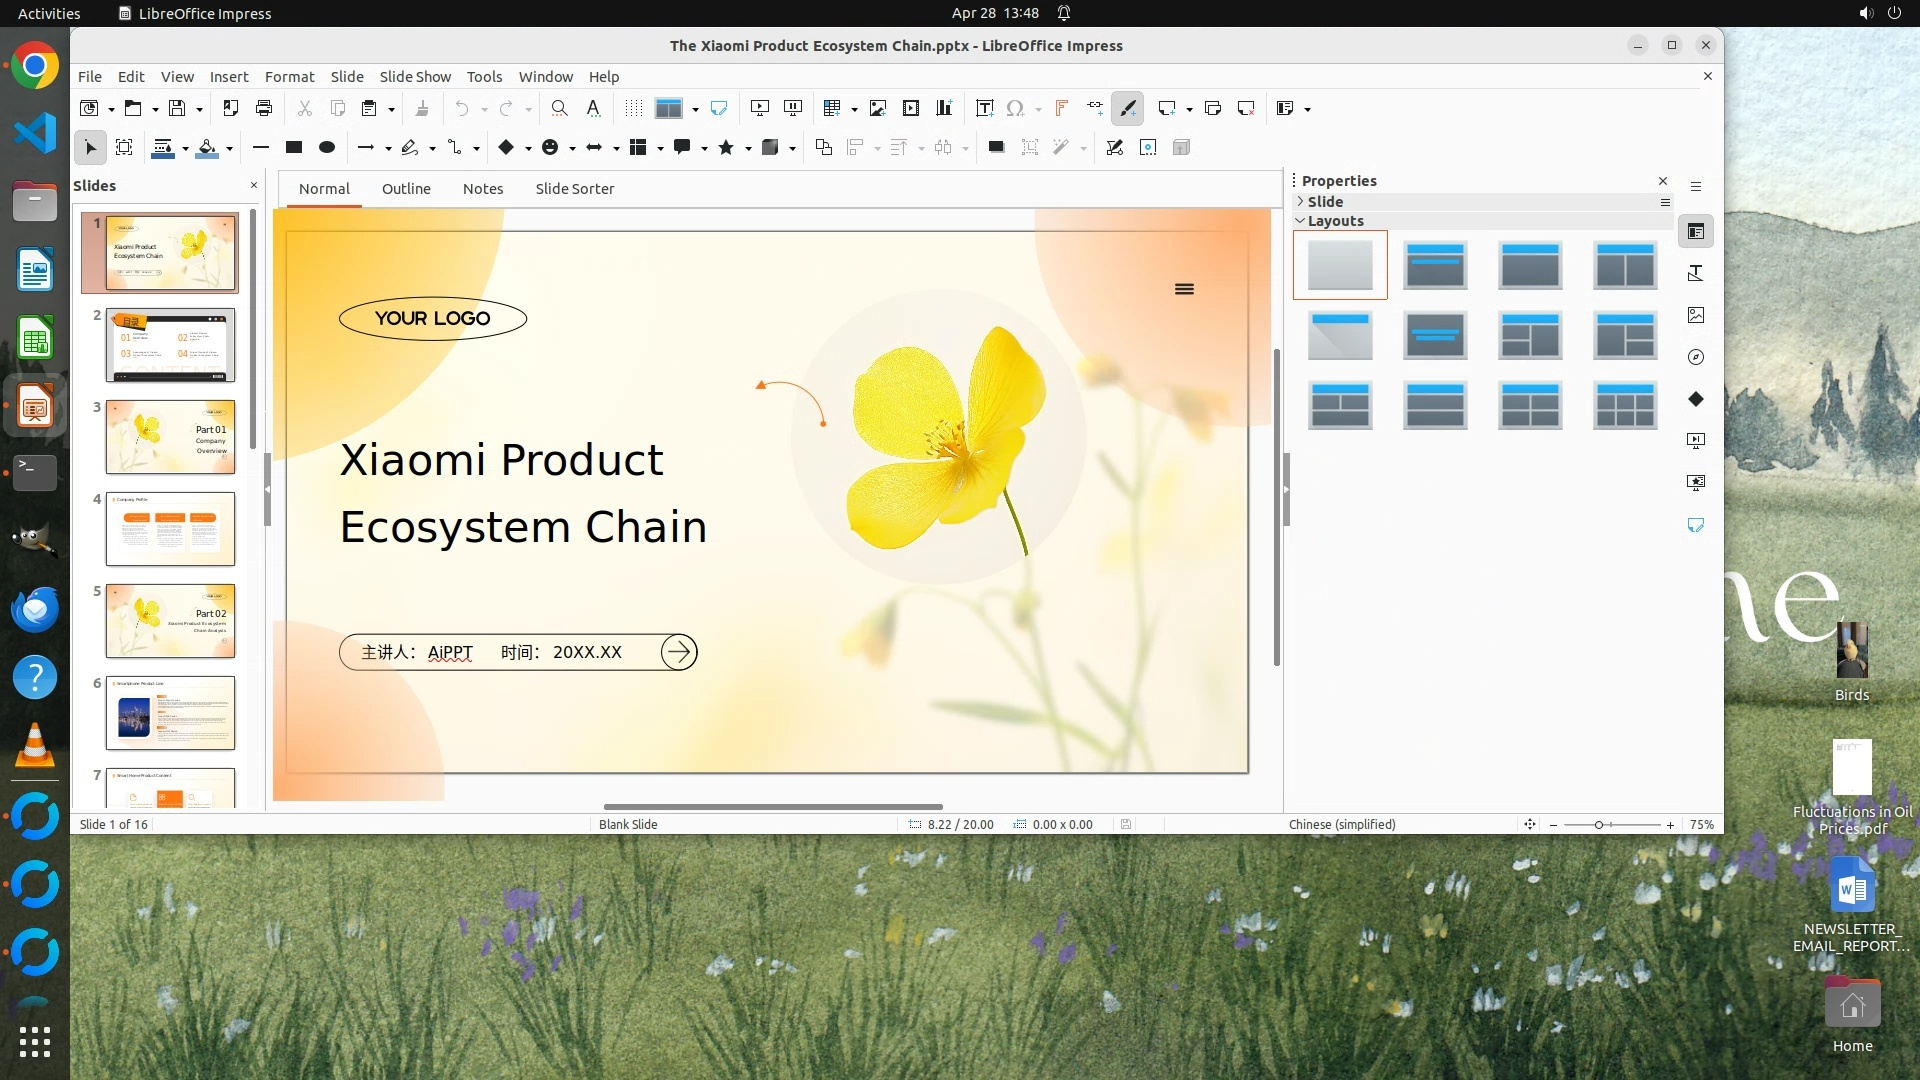This screenshot has height=1080, width=1920.
Task: Click the Print icon in toolbar
Action: (264, 108)
